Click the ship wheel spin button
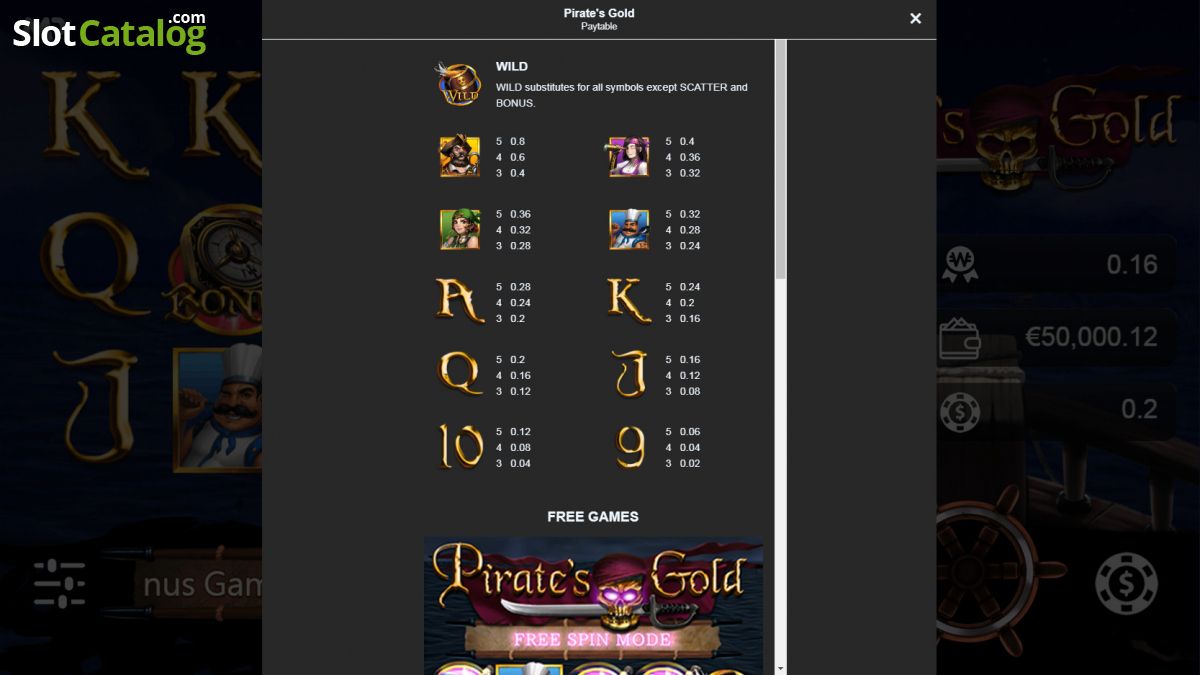The height and width of the screenshot is (675, 1200). pyautogui.click(x=985, y=572)
